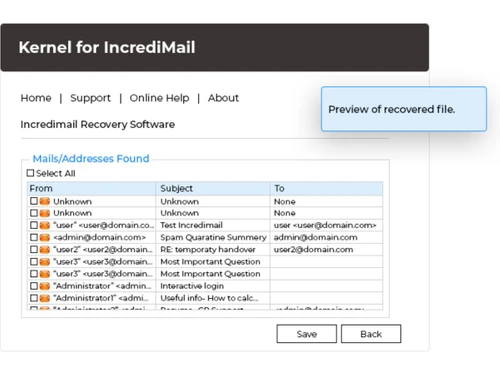500x375 pixels.
Task: Click the 'Kernel for IncrediMail' title
Action: click(107, 47)
